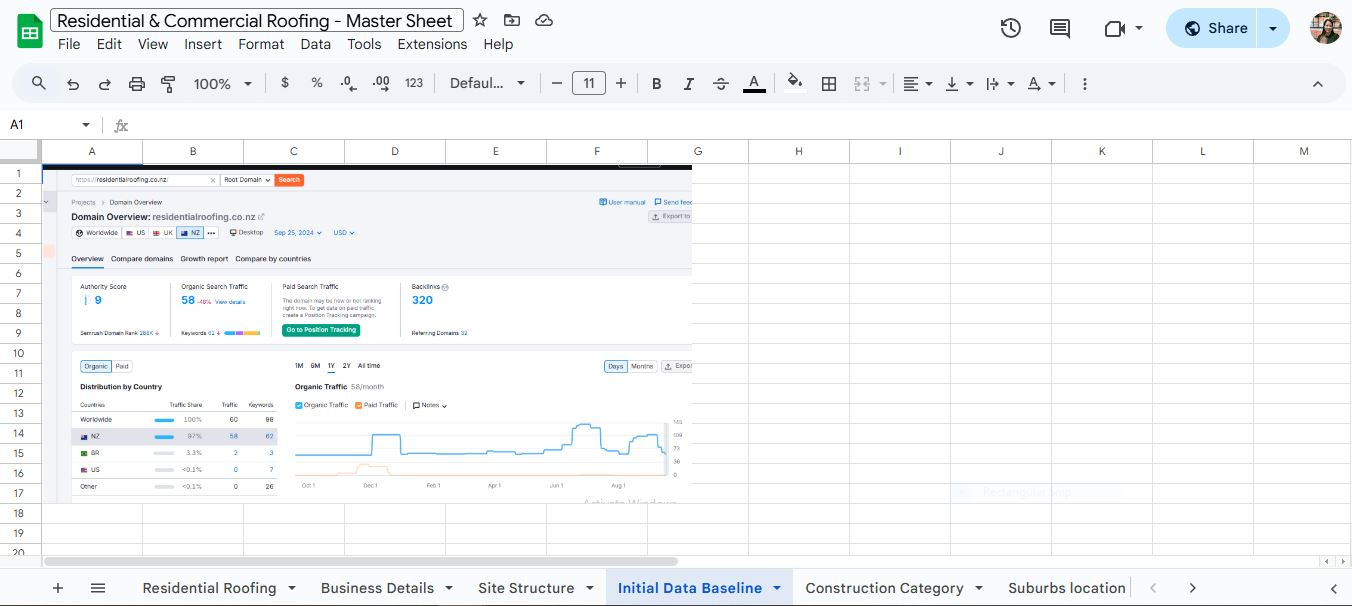Image resolution: width=1352 pixels, height=606 pixels.
Task: Open more number formats 123
Action: [414, 84]
